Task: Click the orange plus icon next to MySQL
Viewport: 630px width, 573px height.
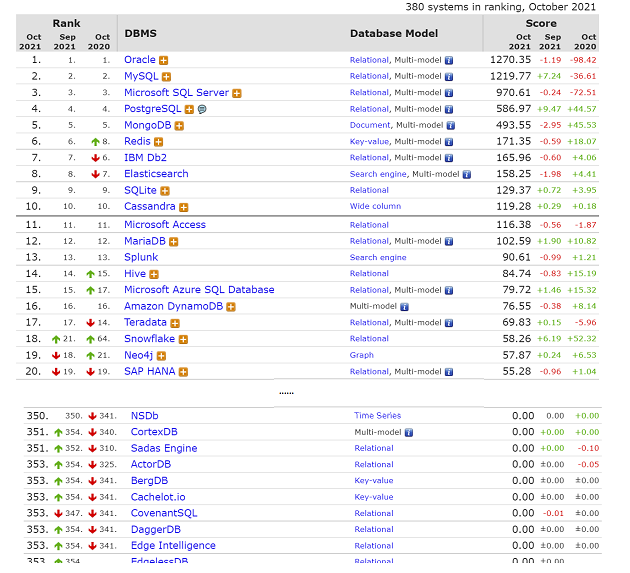Action: point(166,77)
